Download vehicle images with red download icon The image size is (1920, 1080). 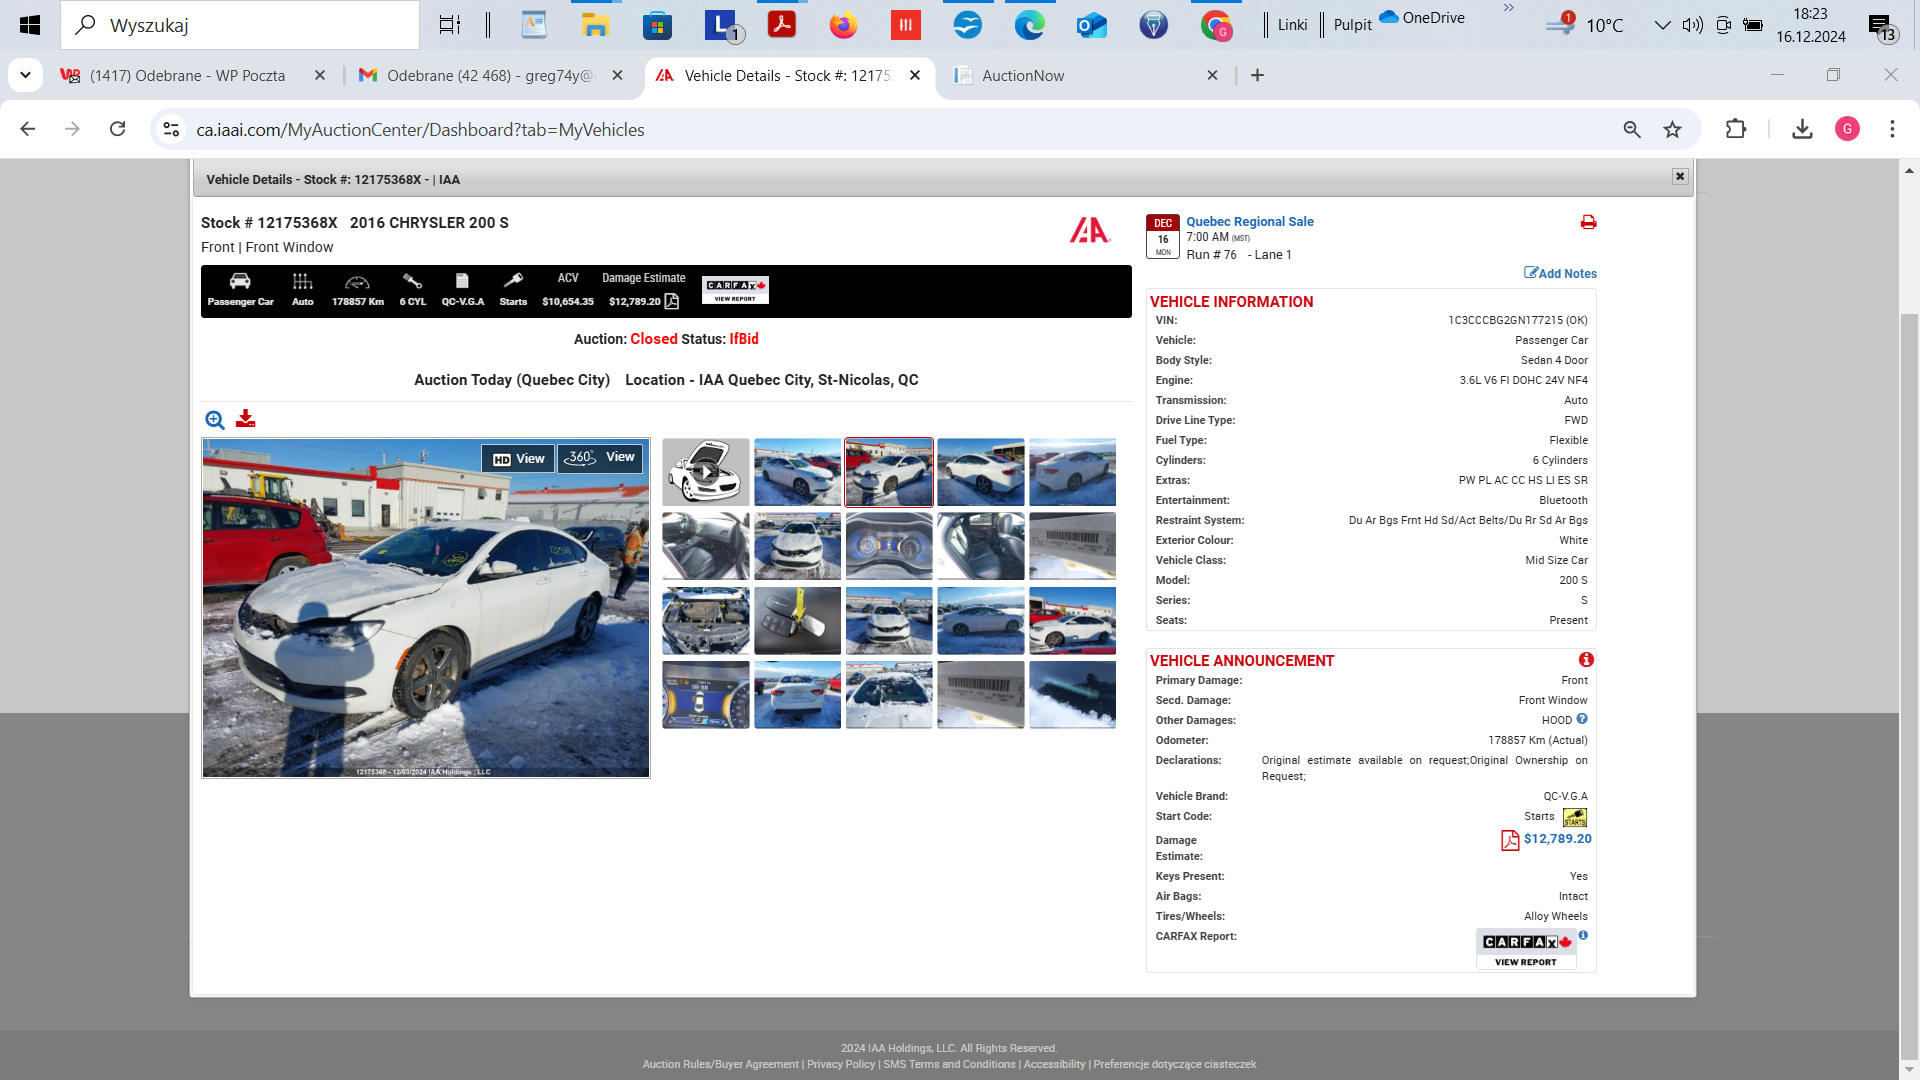tap(245, 419)
